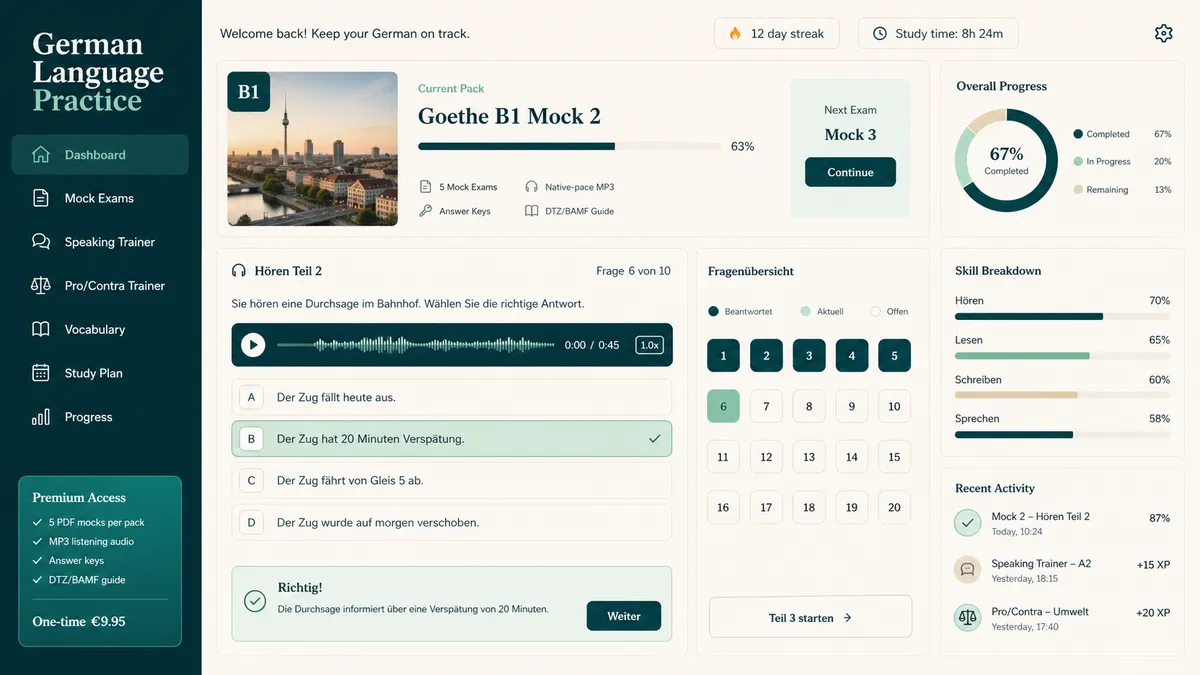Open Mock 2 – Hören Teil 2 activity
The height and width of the screenshot is (675, 1200).
(x=1061, y=523)
